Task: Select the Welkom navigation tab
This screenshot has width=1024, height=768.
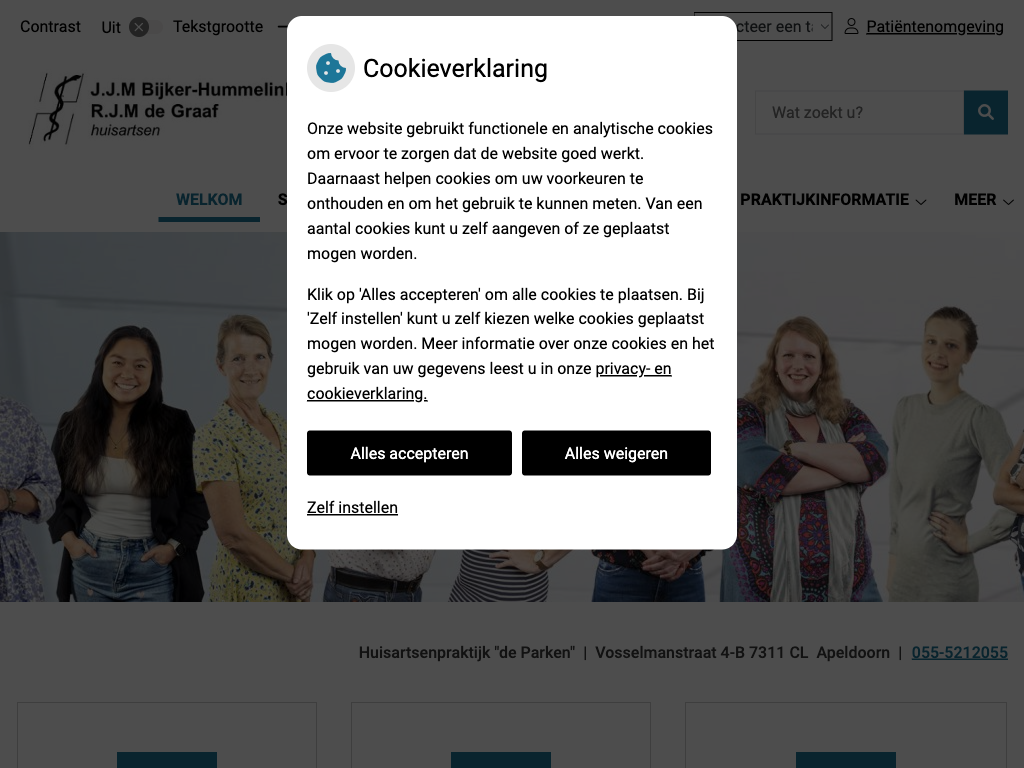Action: [x=209, y=200]
